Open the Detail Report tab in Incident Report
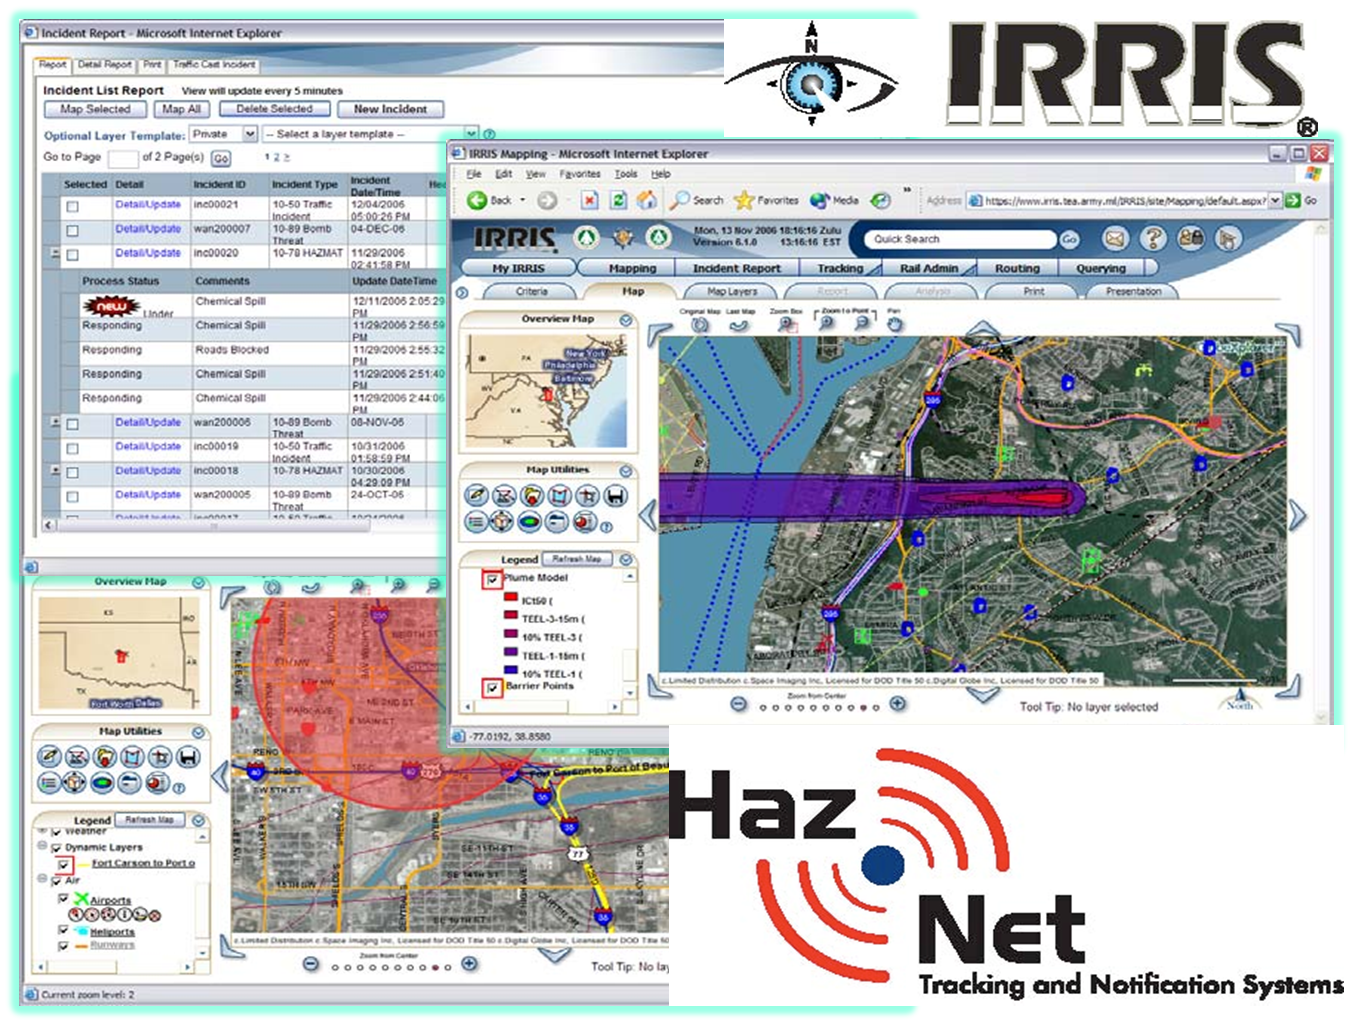The width and height of the screenshot is (1353, 1025). coord(105,64)
